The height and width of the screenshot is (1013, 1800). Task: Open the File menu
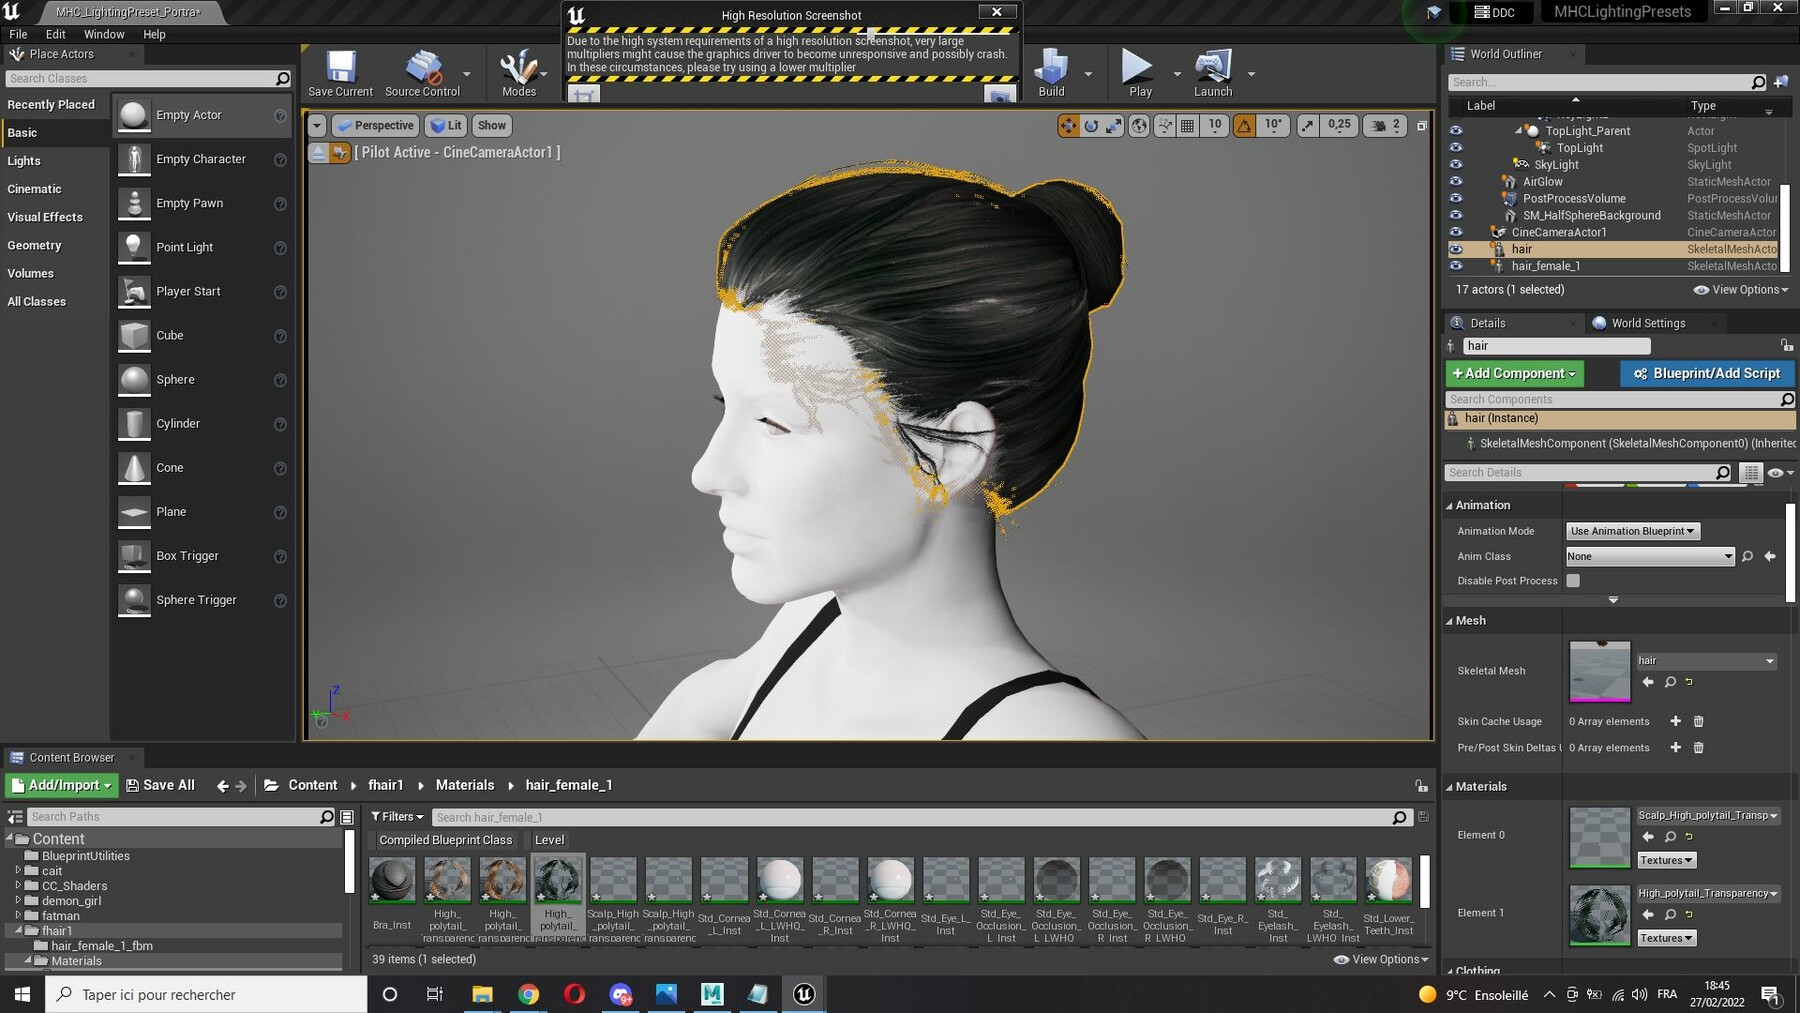18,34
